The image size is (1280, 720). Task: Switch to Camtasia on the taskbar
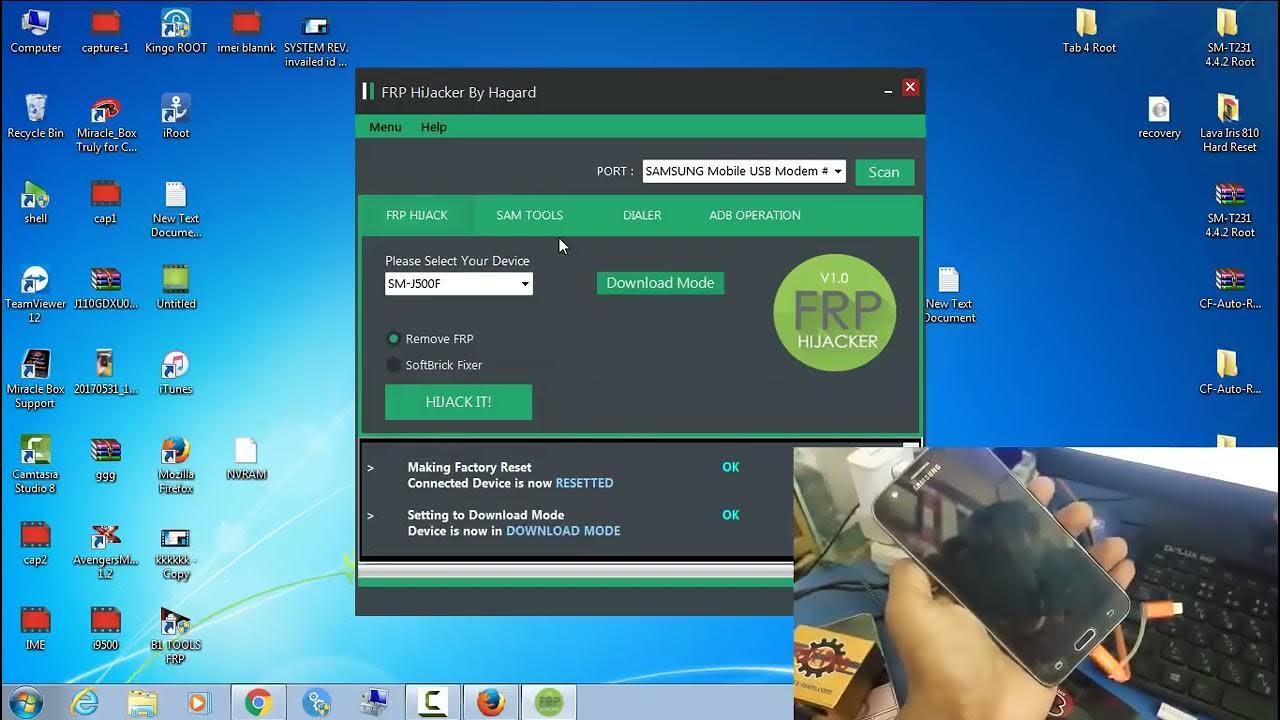(x=433, y=703)
